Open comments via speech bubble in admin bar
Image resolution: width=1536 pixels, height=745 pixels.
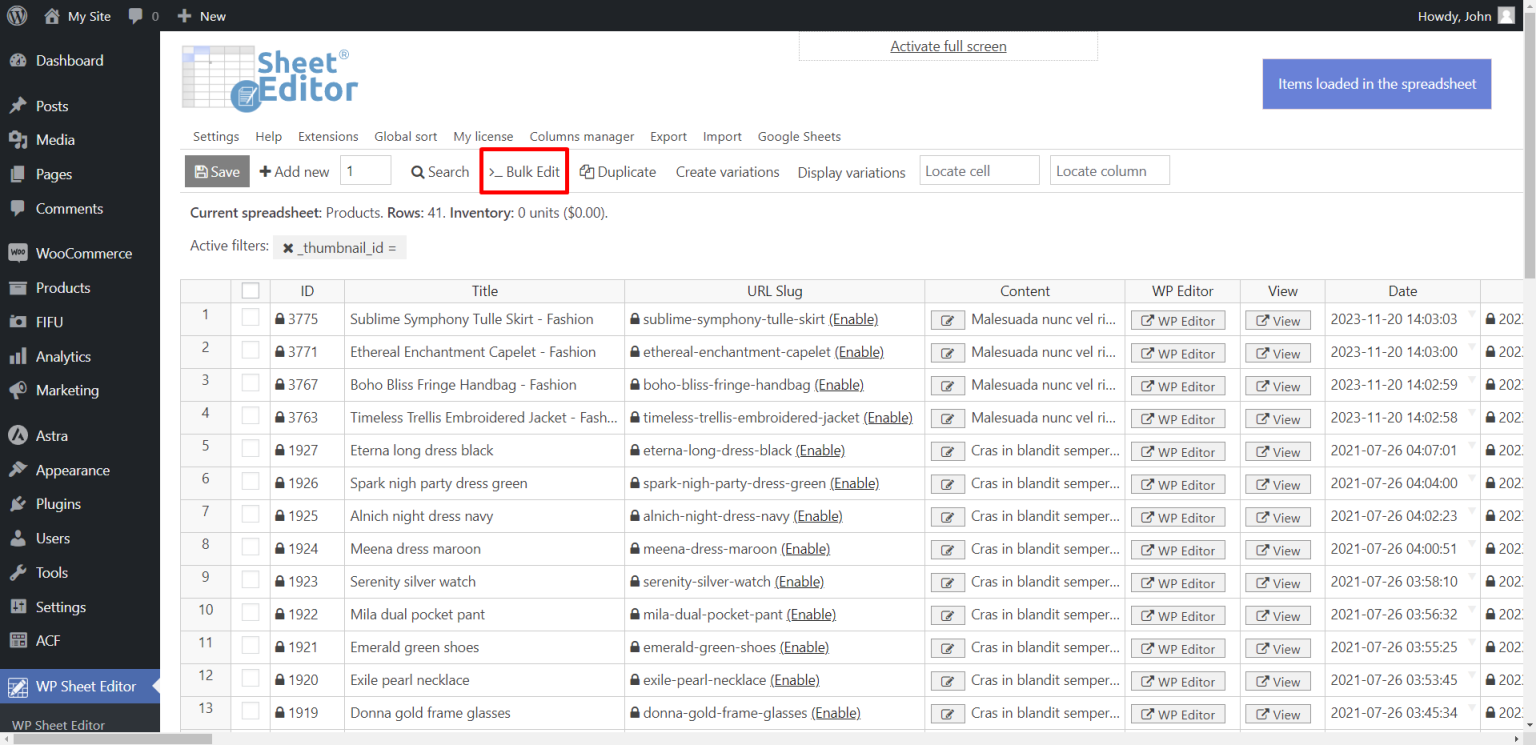[x=136, y=15]
